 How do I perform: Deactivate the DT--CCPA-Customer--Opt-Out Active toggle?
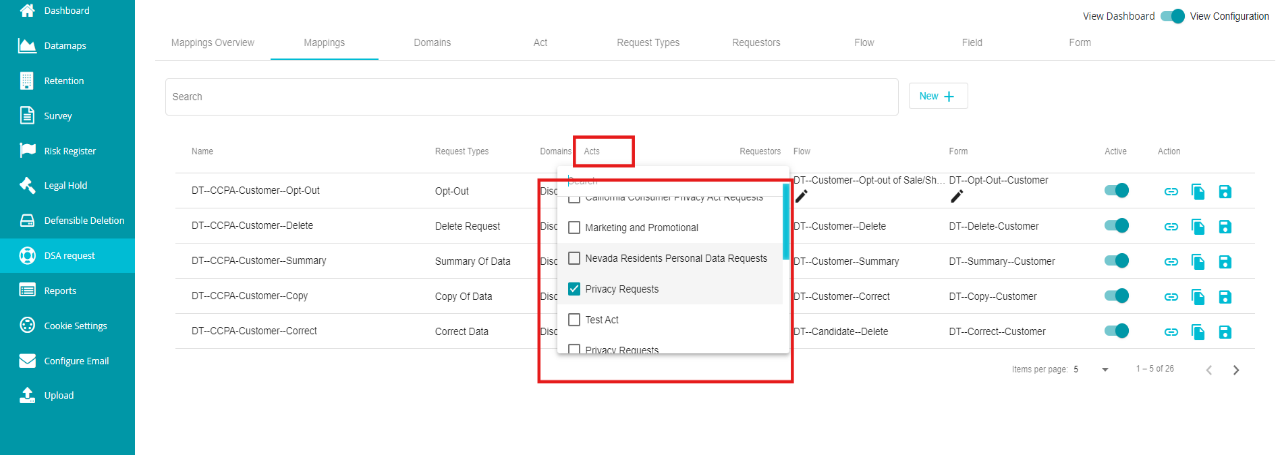1116,190
